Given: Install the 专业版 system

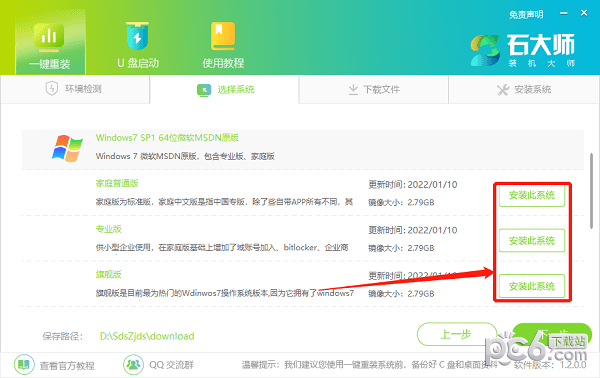Looking at the screenshot, I should [532, 241].
